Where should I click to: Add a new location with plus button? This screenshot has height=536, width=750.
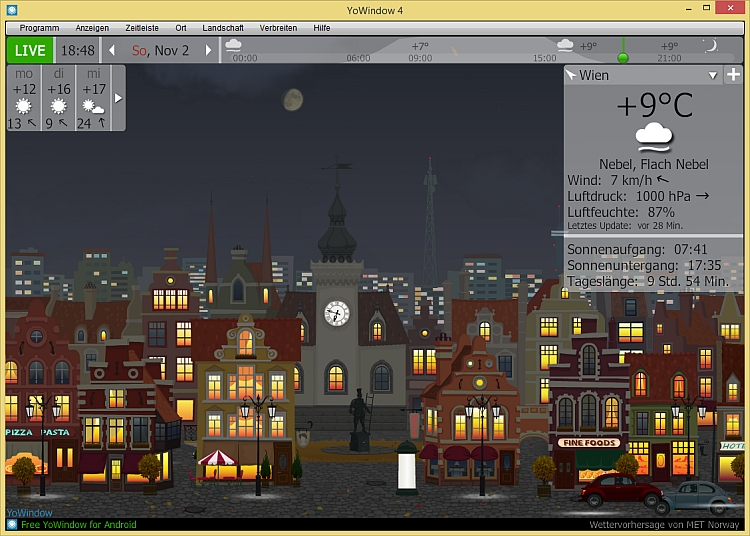pos(733,75)
